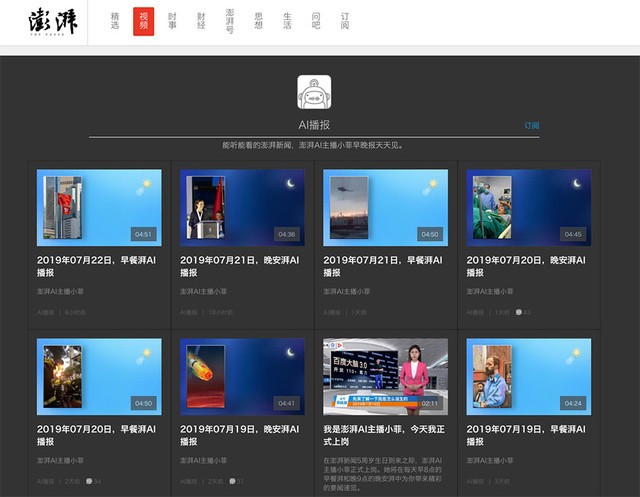Open title 2019年07月21日，早餐湃AI播报

coord(383,266)
